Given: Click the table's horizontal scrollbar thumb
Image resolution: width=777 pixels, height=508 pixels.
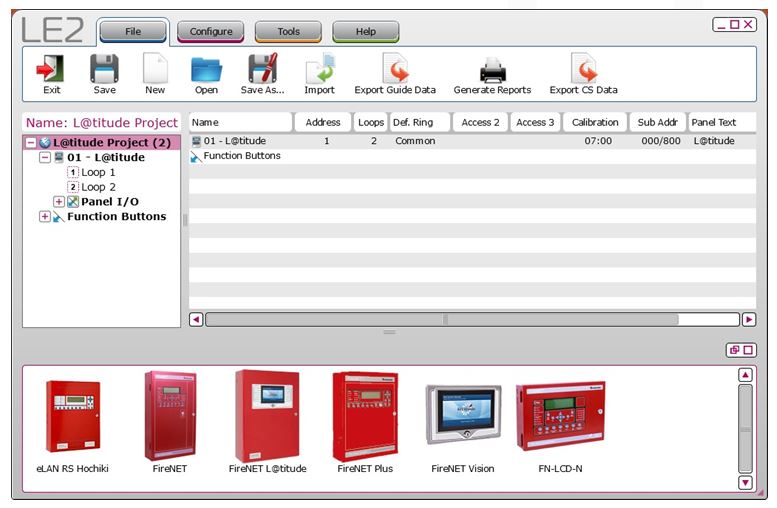Looking at the screenshot, I should point(442,320).
